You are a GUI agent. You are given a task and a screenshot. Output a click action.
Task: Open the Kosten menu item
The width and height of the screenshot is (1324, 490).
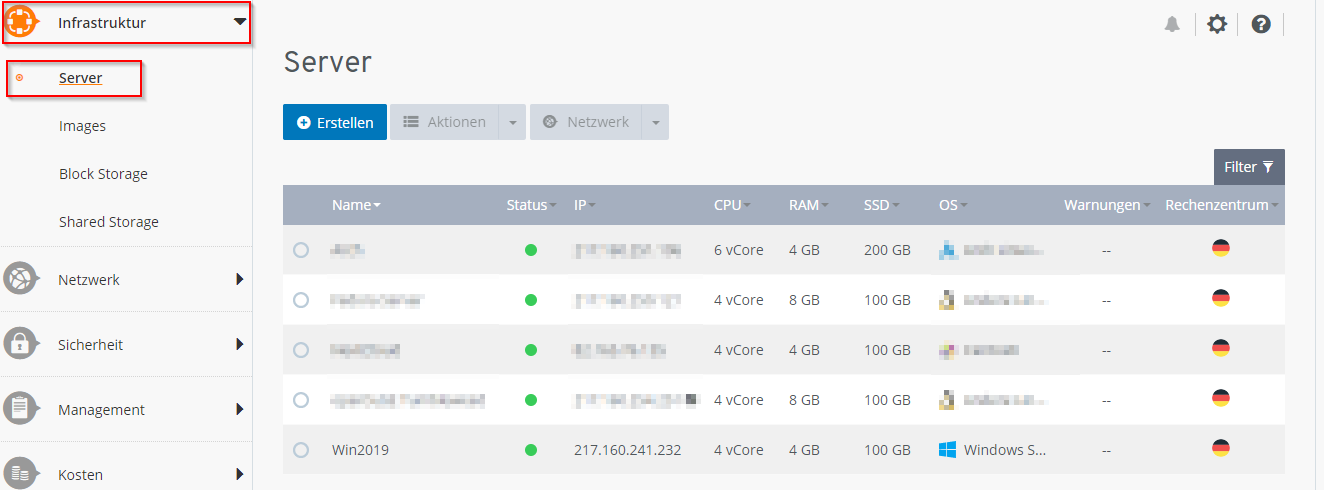click(x=80, y=474)
